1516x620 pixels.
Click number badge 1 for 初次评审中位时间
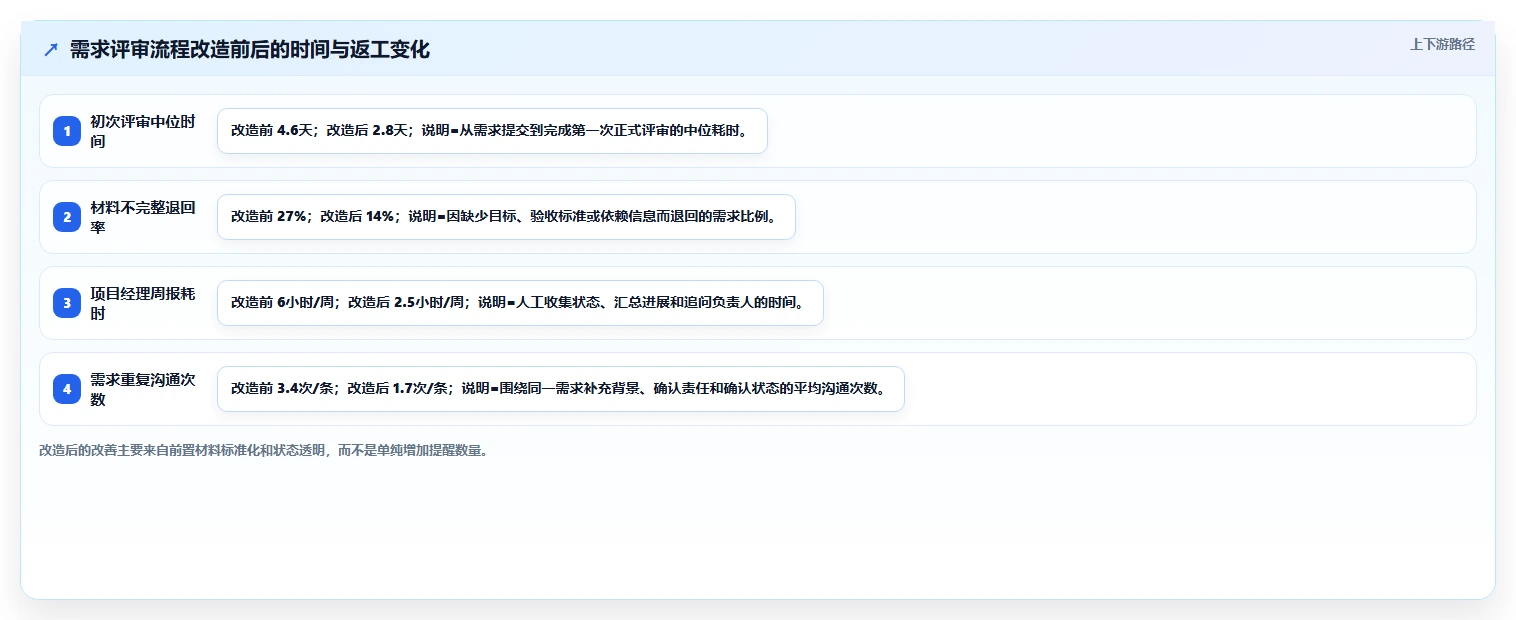coord(67,131)
